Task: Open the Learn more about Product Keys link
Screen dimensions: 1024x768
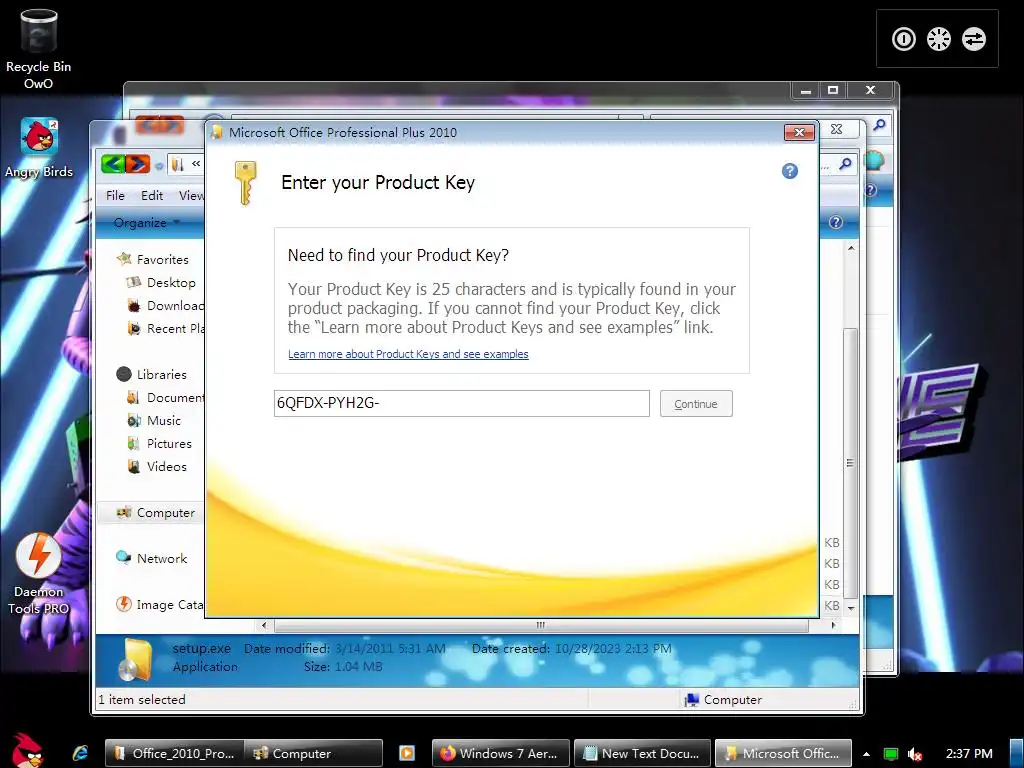Action: pyautogui.click(x=408, y=354)
